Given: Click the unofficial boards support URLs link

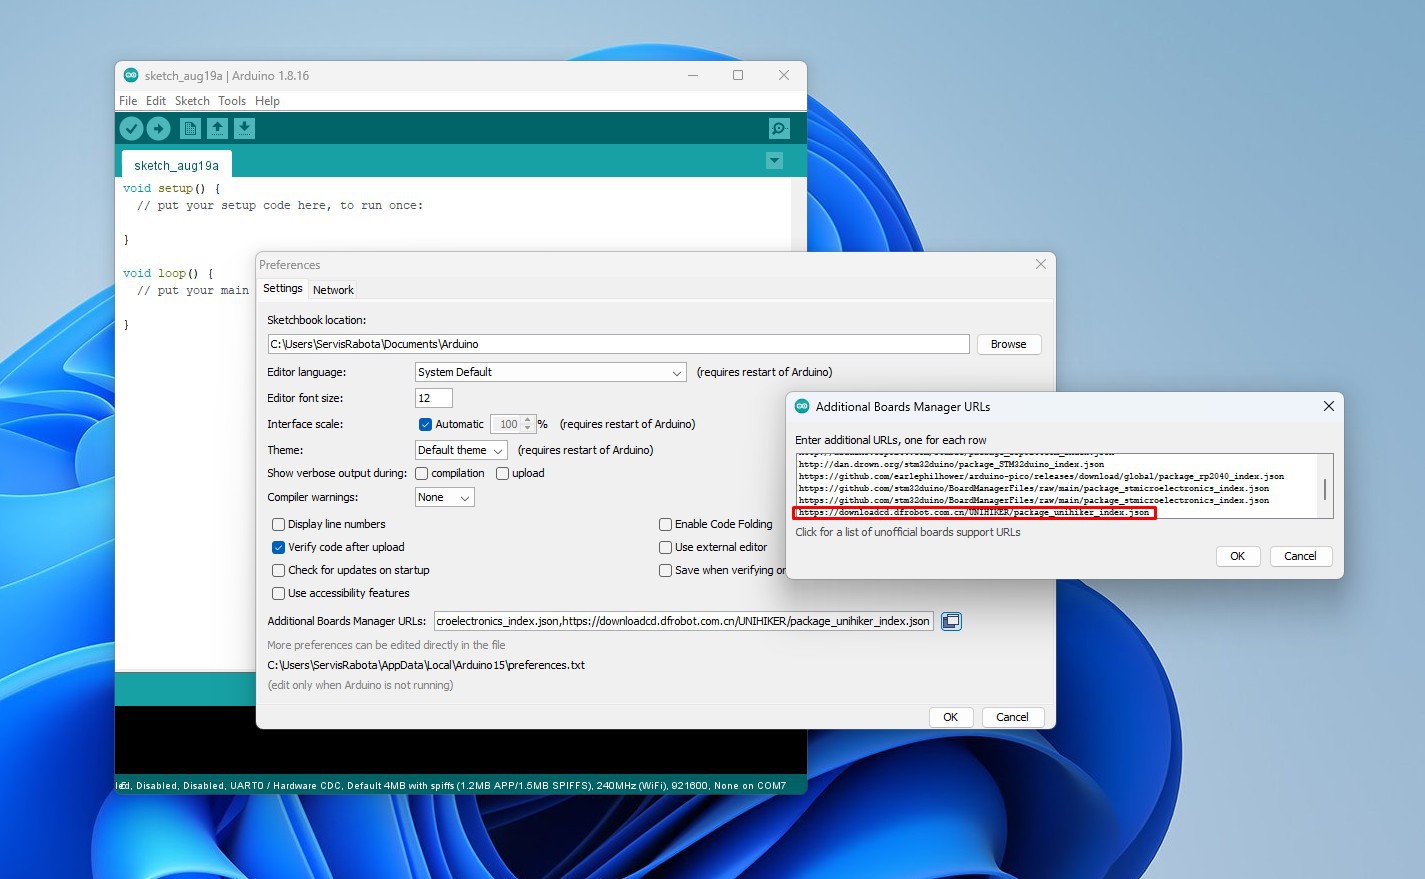Looking at the screenshot, I should point(907,532).
